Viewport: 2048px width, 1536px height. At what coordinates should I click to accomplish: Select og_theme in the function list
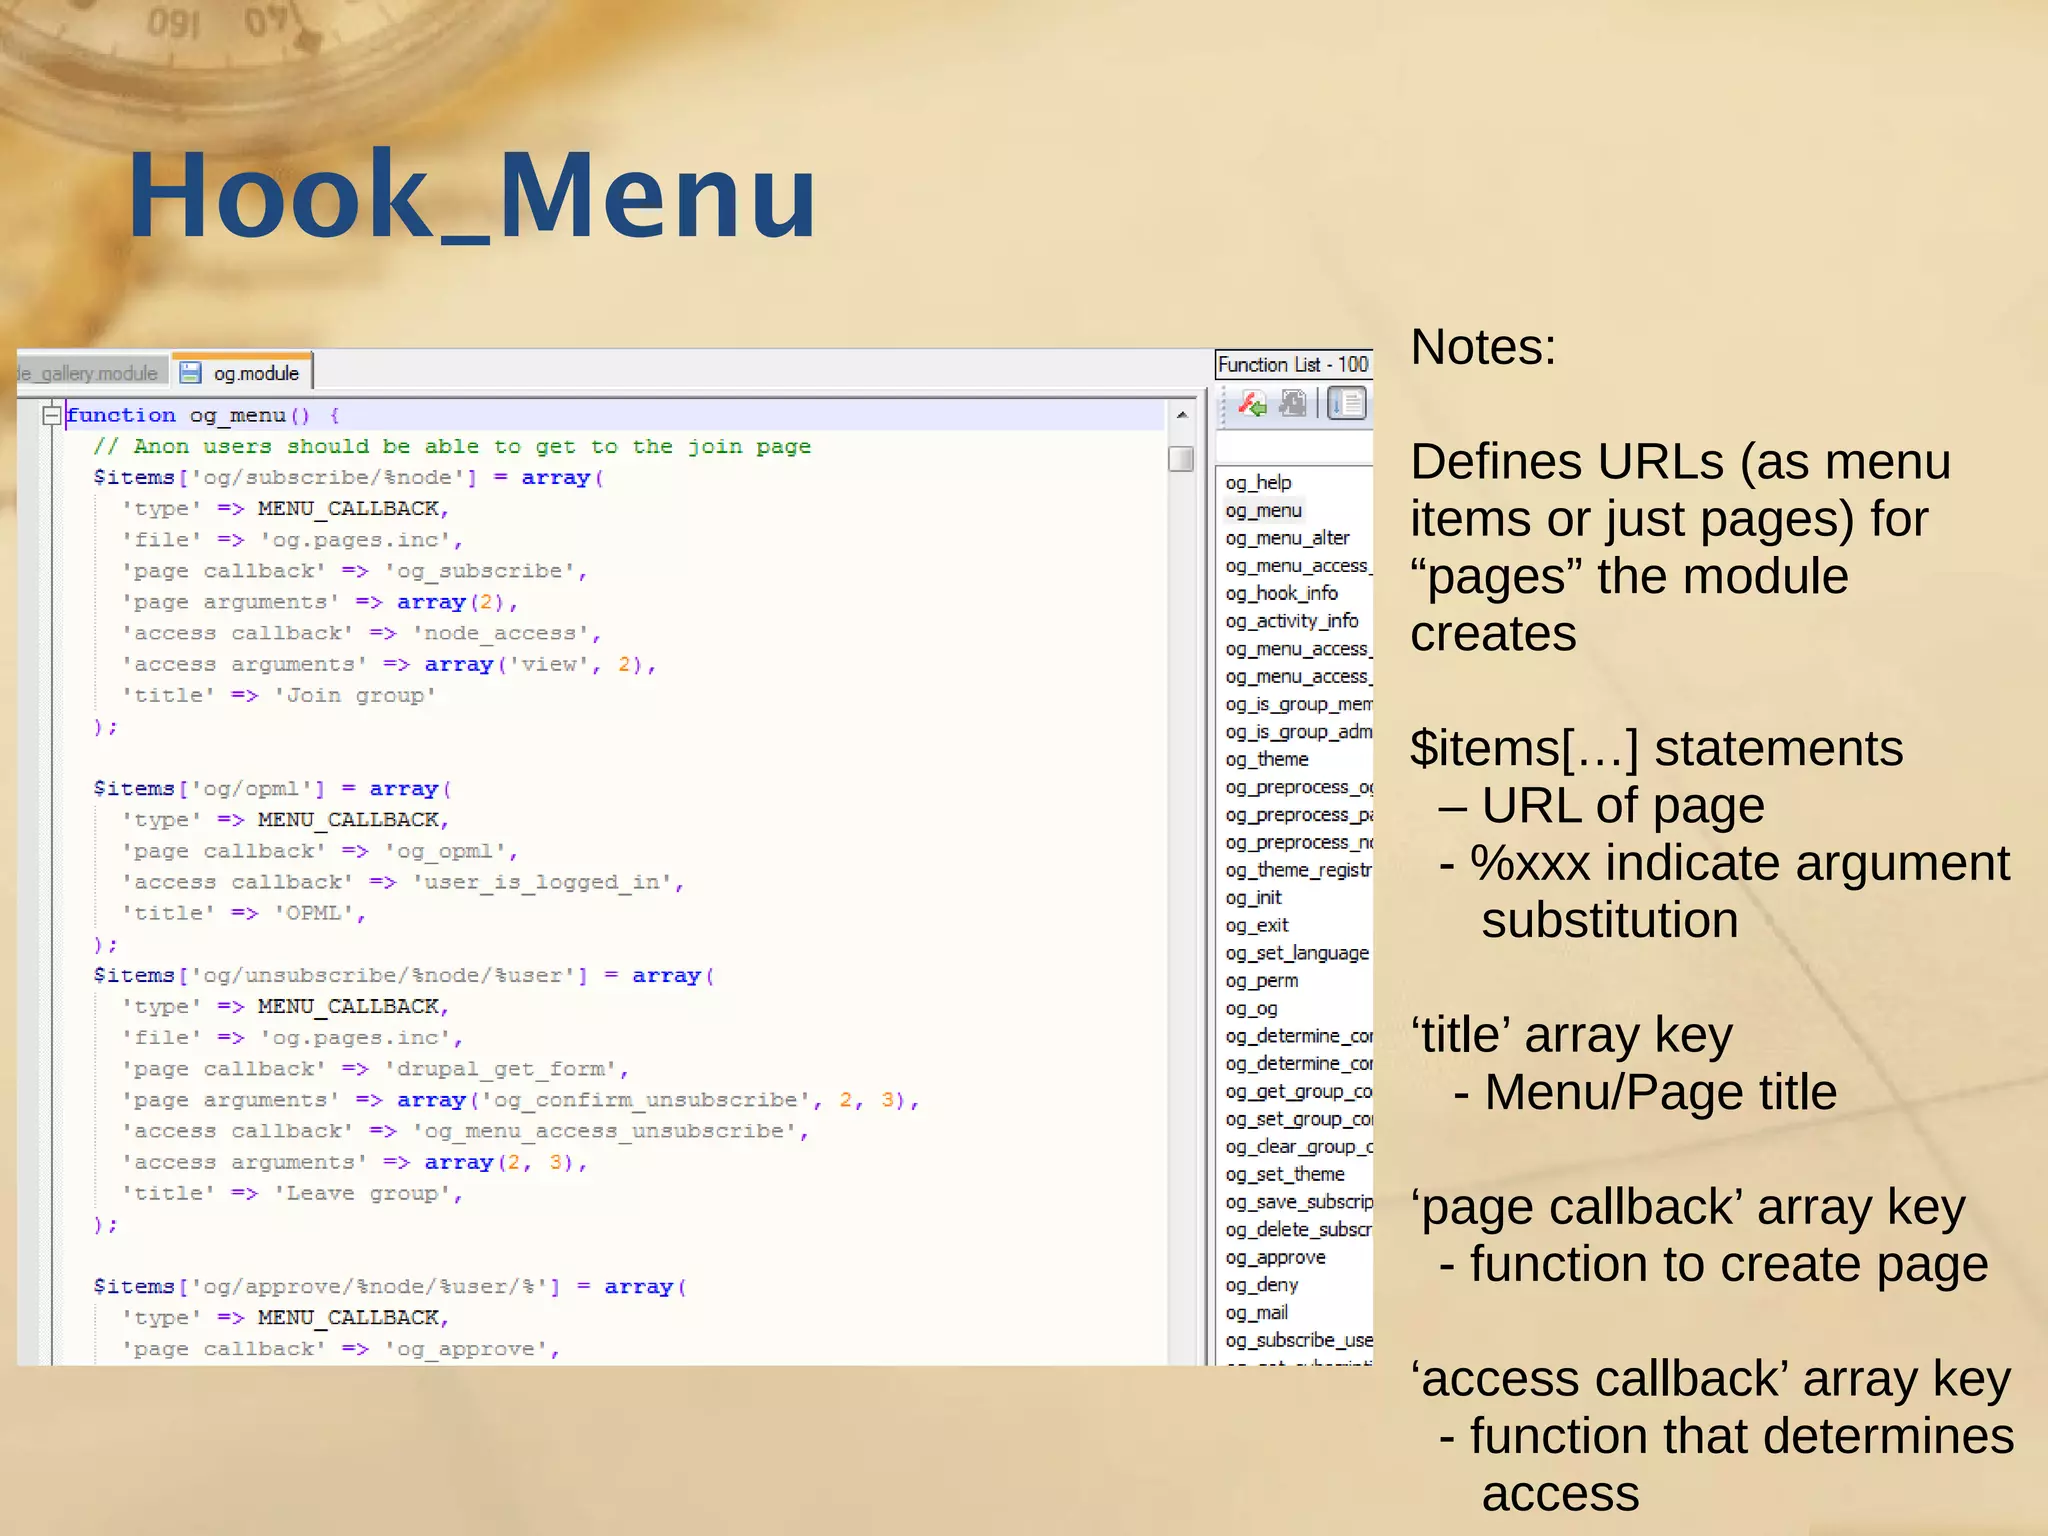point(1266,759)
